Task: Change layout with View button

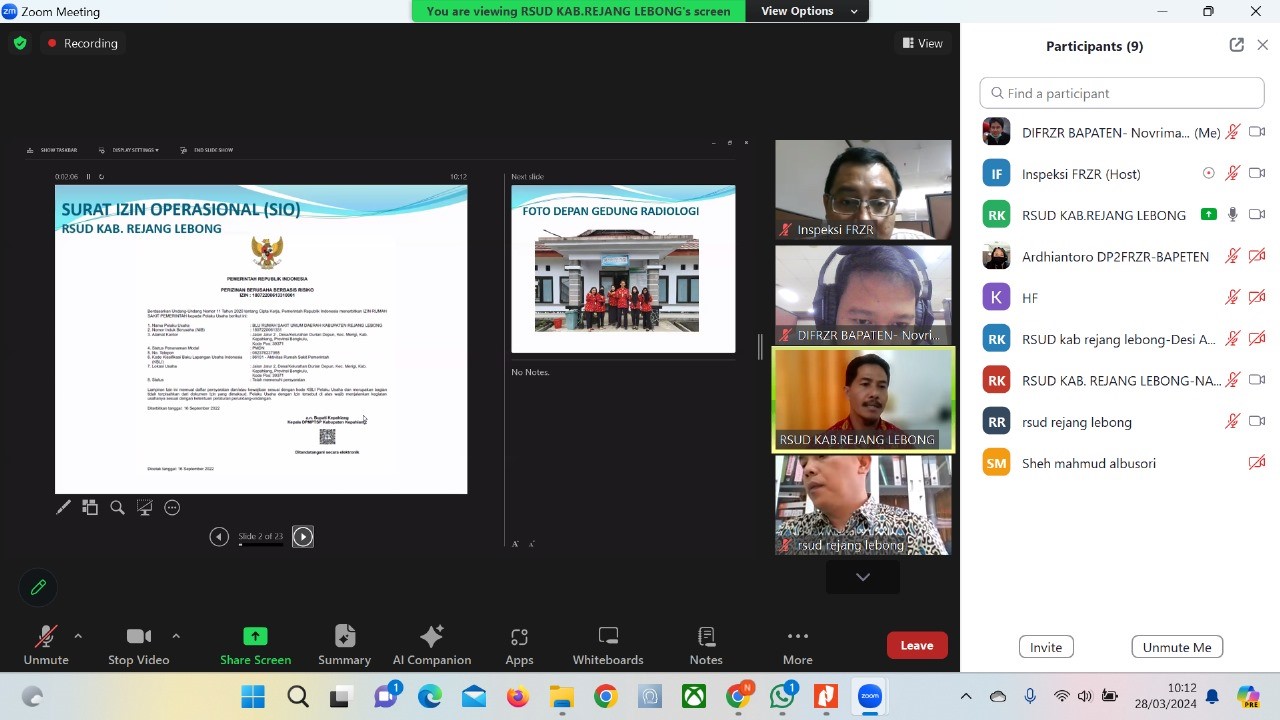Action: [x=923, y=43]
